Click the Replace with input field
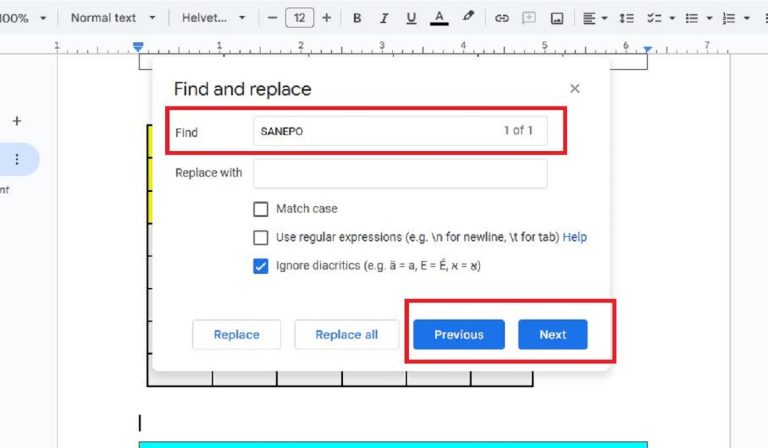Viewport: 768px width, 448px height. [400, 173]
